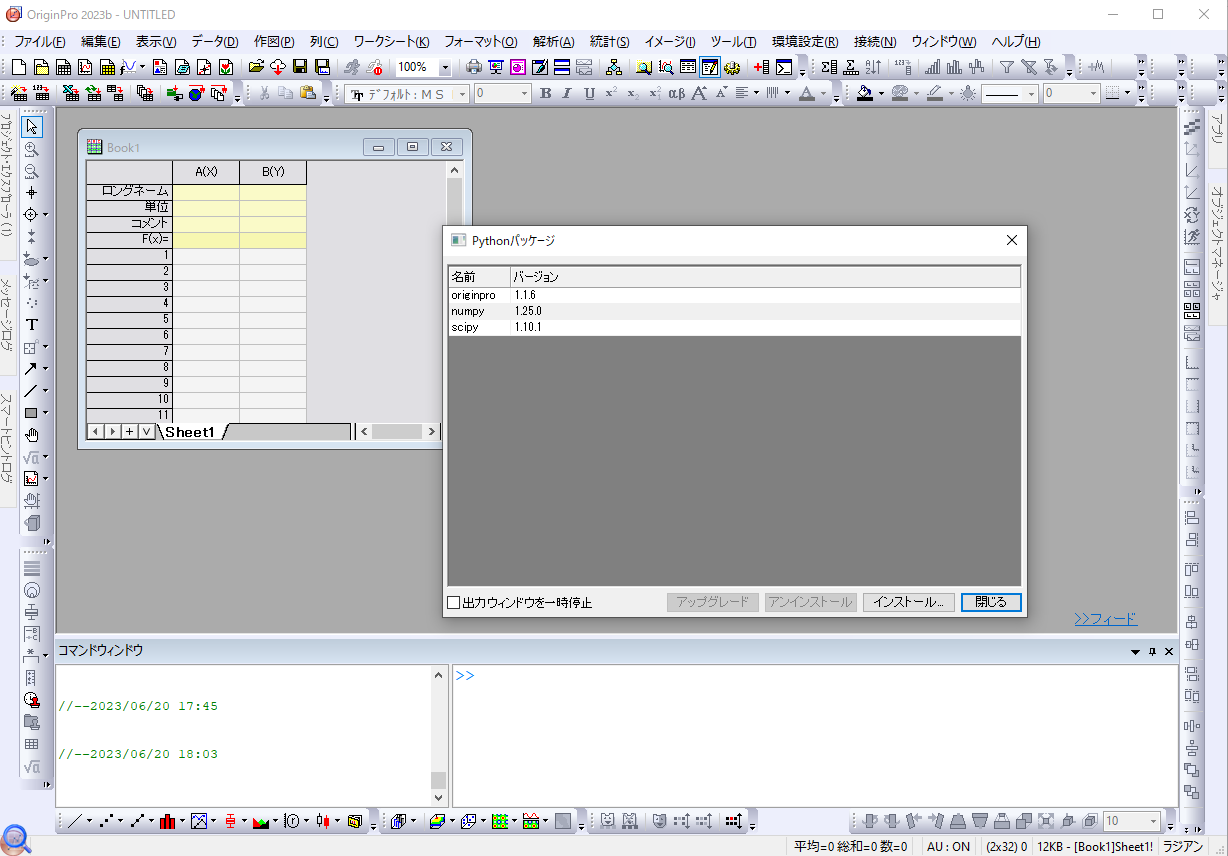Image resolution: width=1228 pixels, height=856 pixels.
Task: Click the increase font size icon
Action: [x=699, y=93]
